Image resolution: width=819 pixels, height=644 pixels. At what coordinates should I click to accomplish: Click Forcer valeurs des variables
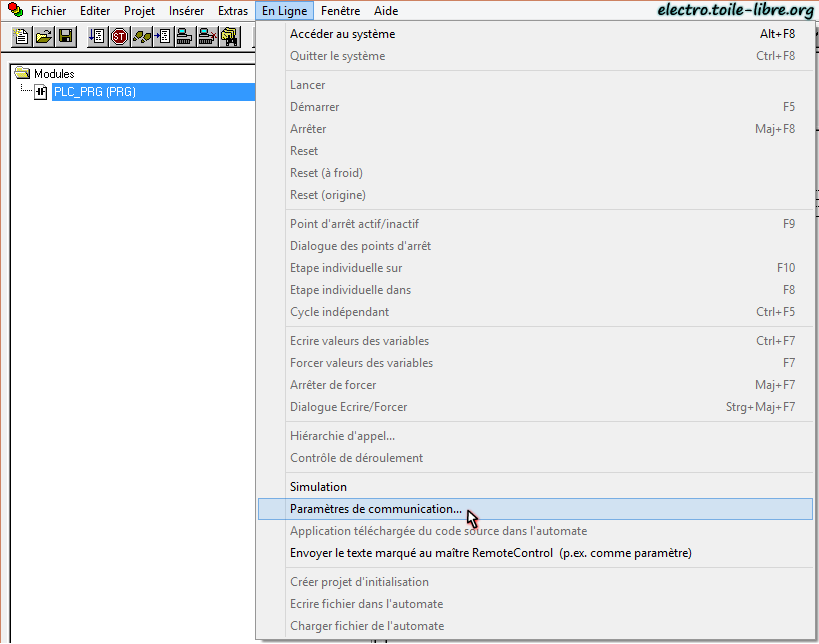click(x=535, y=362)
